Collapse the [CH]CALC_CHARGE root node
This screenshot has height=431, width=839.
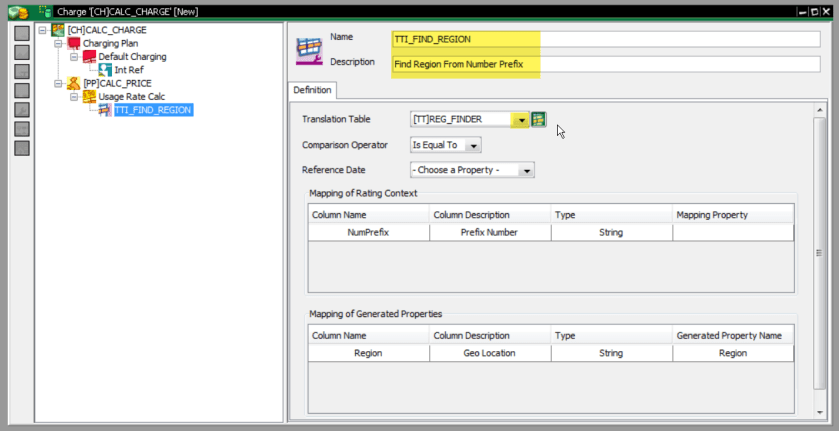tap(42, 30)
